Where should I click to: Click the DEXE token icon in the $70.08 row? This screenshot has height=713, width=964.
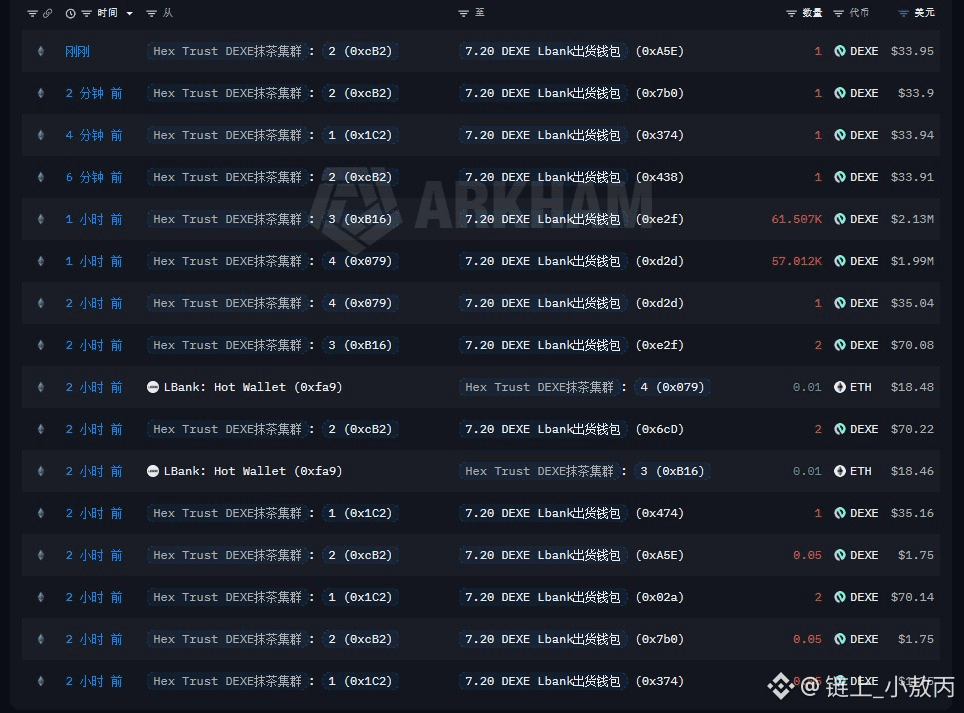click(840, 345)
